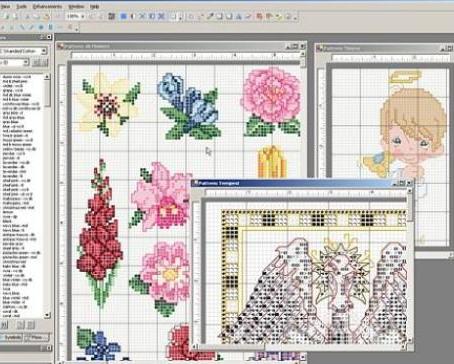Open the Enhancements menu

point(47,7)
